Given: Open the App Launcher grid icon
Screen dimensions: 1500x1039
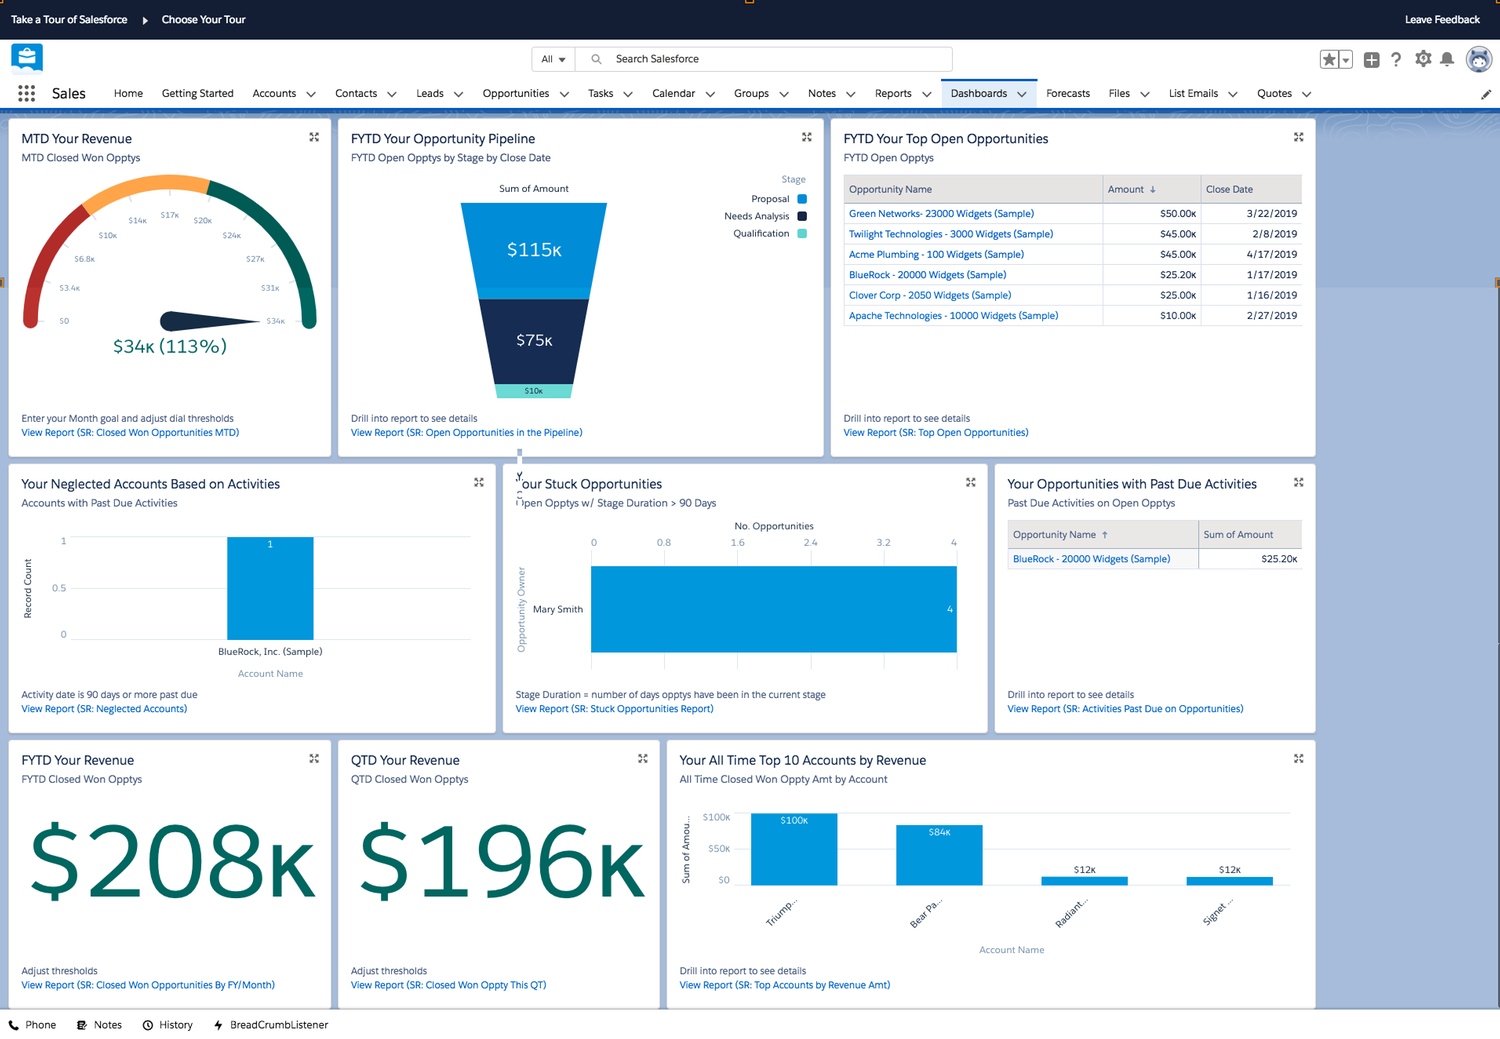Looking at the screenshot, I should 27,93.
